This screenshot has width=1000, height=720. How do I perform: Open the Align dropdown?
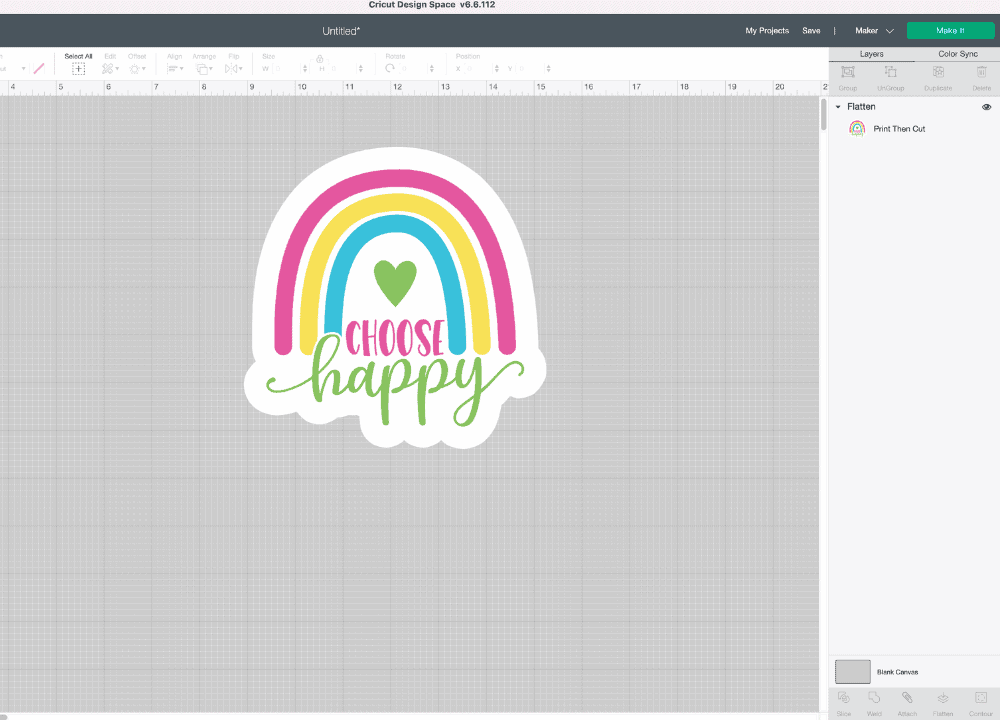pyautogui.click(x=175, y=68)
